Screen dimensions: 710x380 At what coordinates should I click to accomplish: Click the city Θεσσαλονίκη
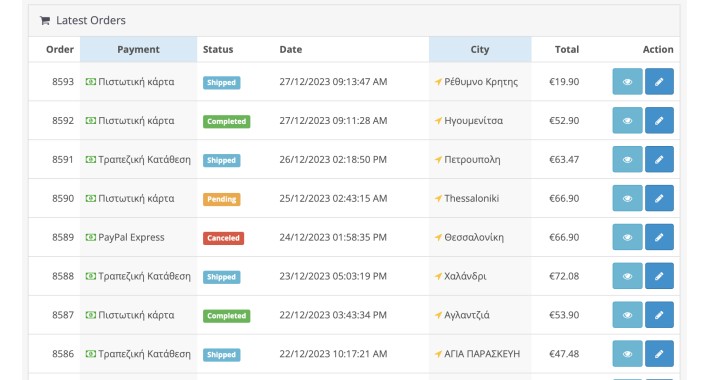tap(474, 237)
